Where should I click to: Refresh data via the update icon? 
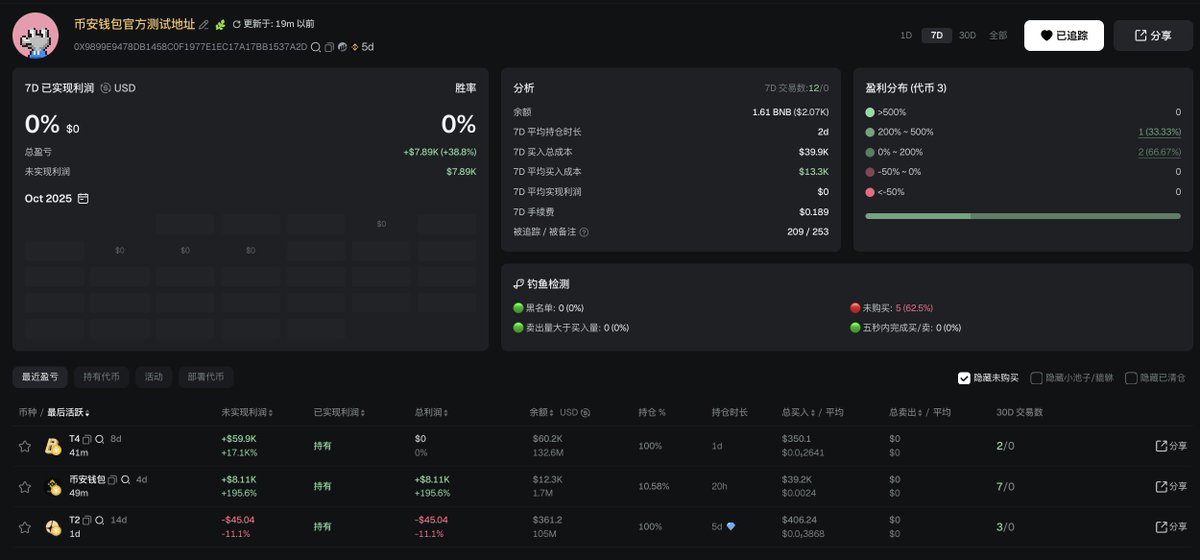coord(237,24)
